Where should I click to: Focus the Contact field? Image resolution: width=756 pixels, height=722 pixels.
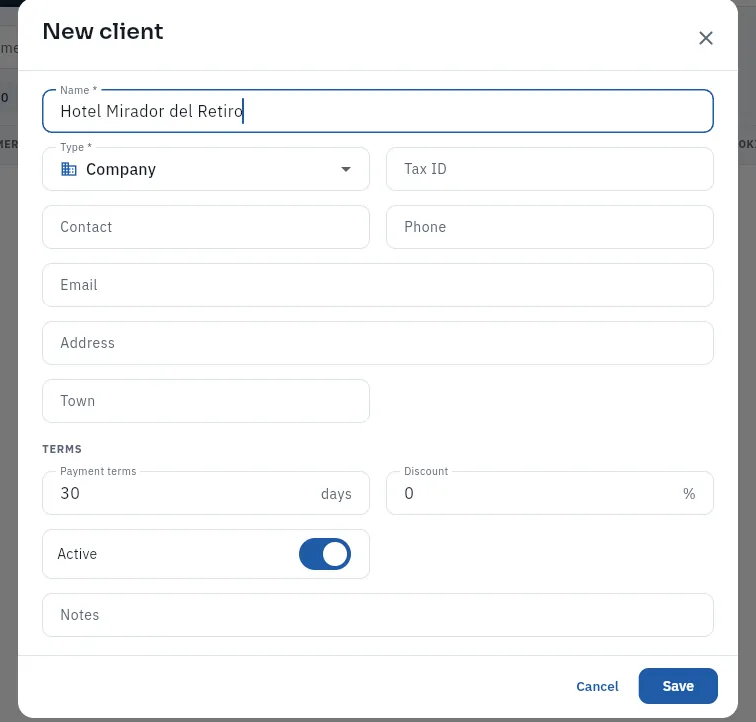click(x=206, y=227)
